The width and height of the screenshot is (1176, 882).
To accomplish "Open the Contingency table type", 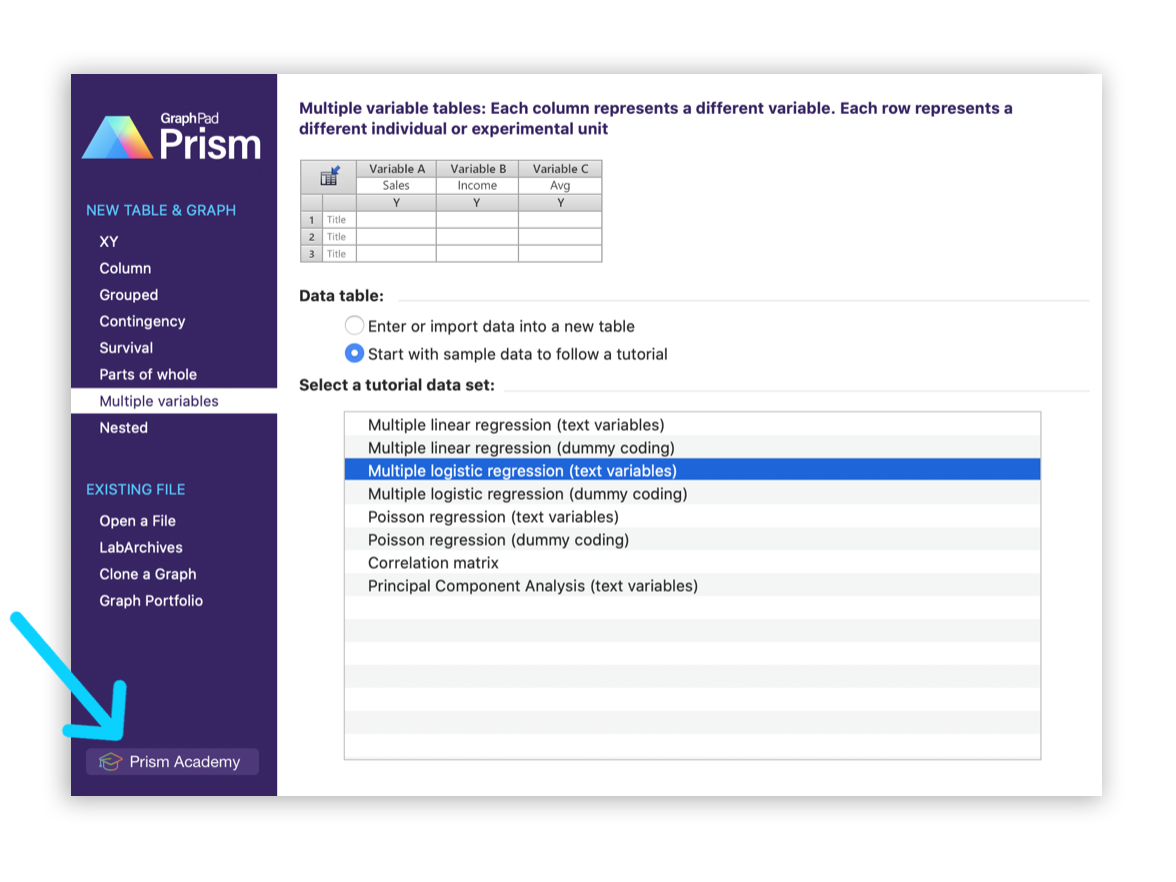I will tap(141, 321).
